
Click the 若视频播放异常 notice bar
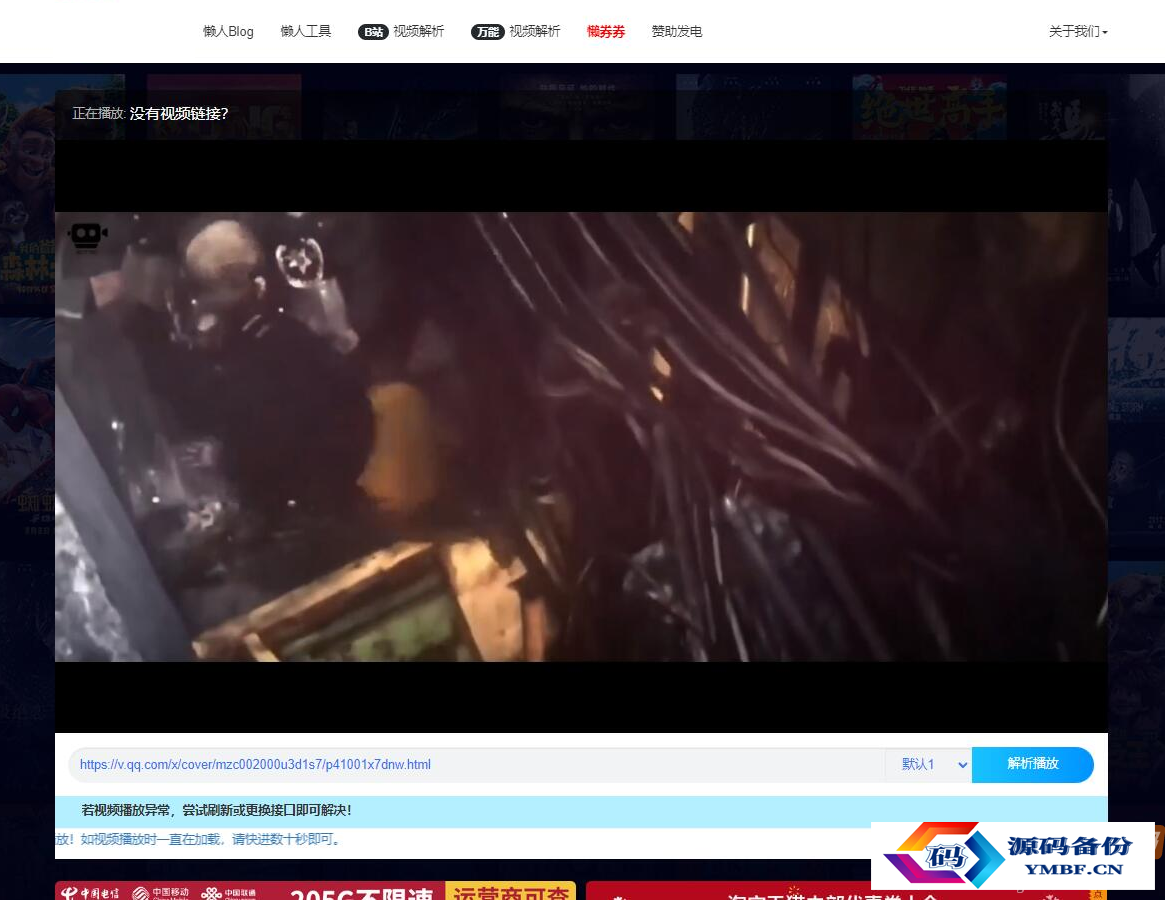click(x=581, y=811)
